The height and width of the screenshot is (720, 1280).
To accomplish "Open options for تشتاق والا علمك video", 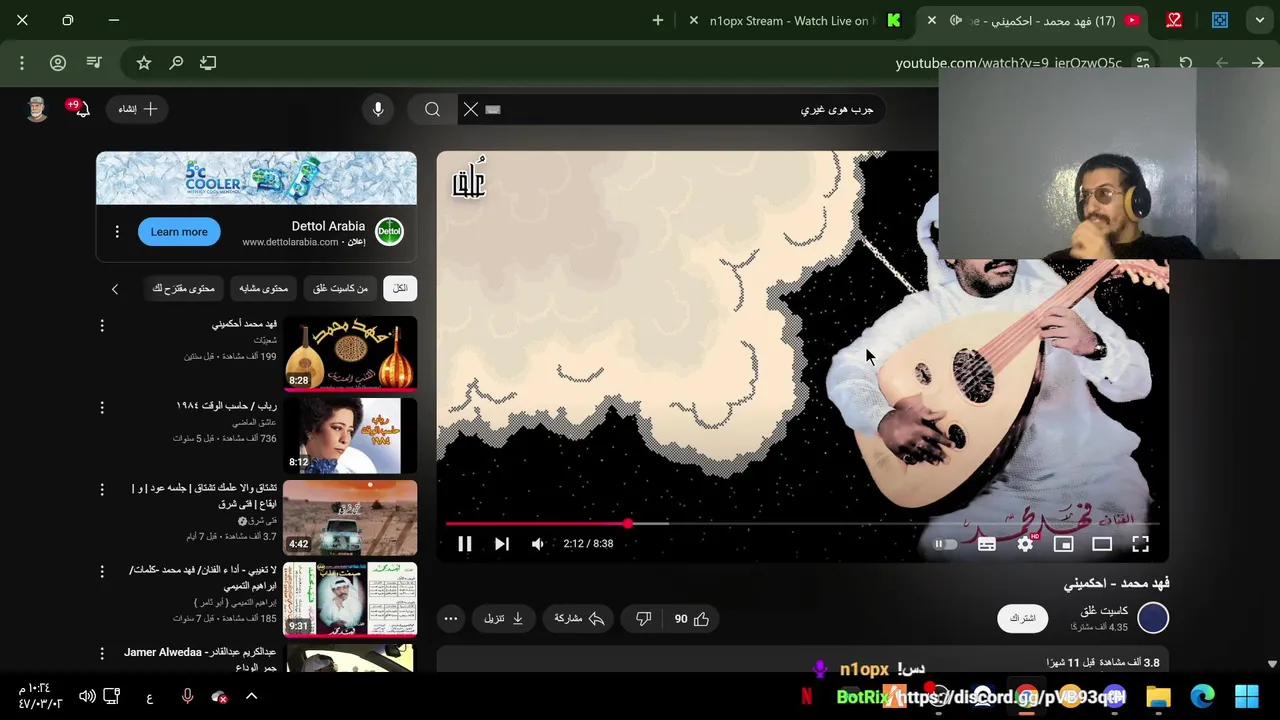I will coord(101,489).
